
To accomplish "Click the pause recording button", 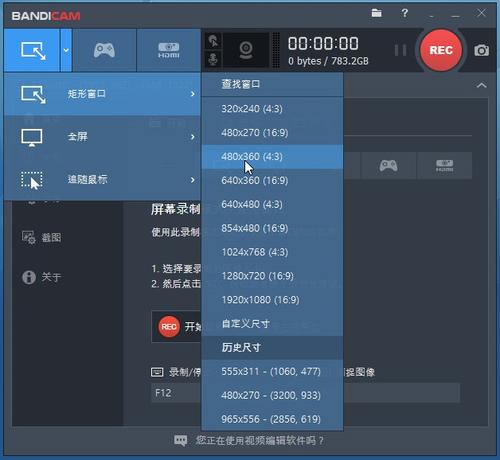I will point(400,50).
